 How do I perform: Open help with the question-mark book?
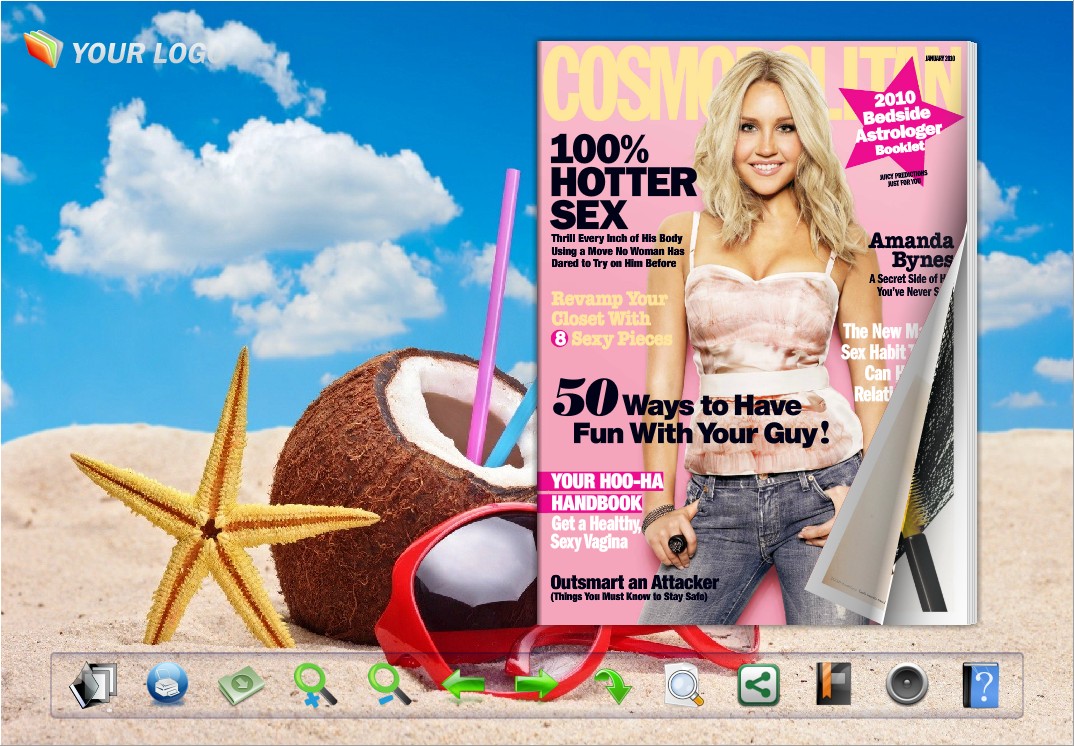point(981,684)
